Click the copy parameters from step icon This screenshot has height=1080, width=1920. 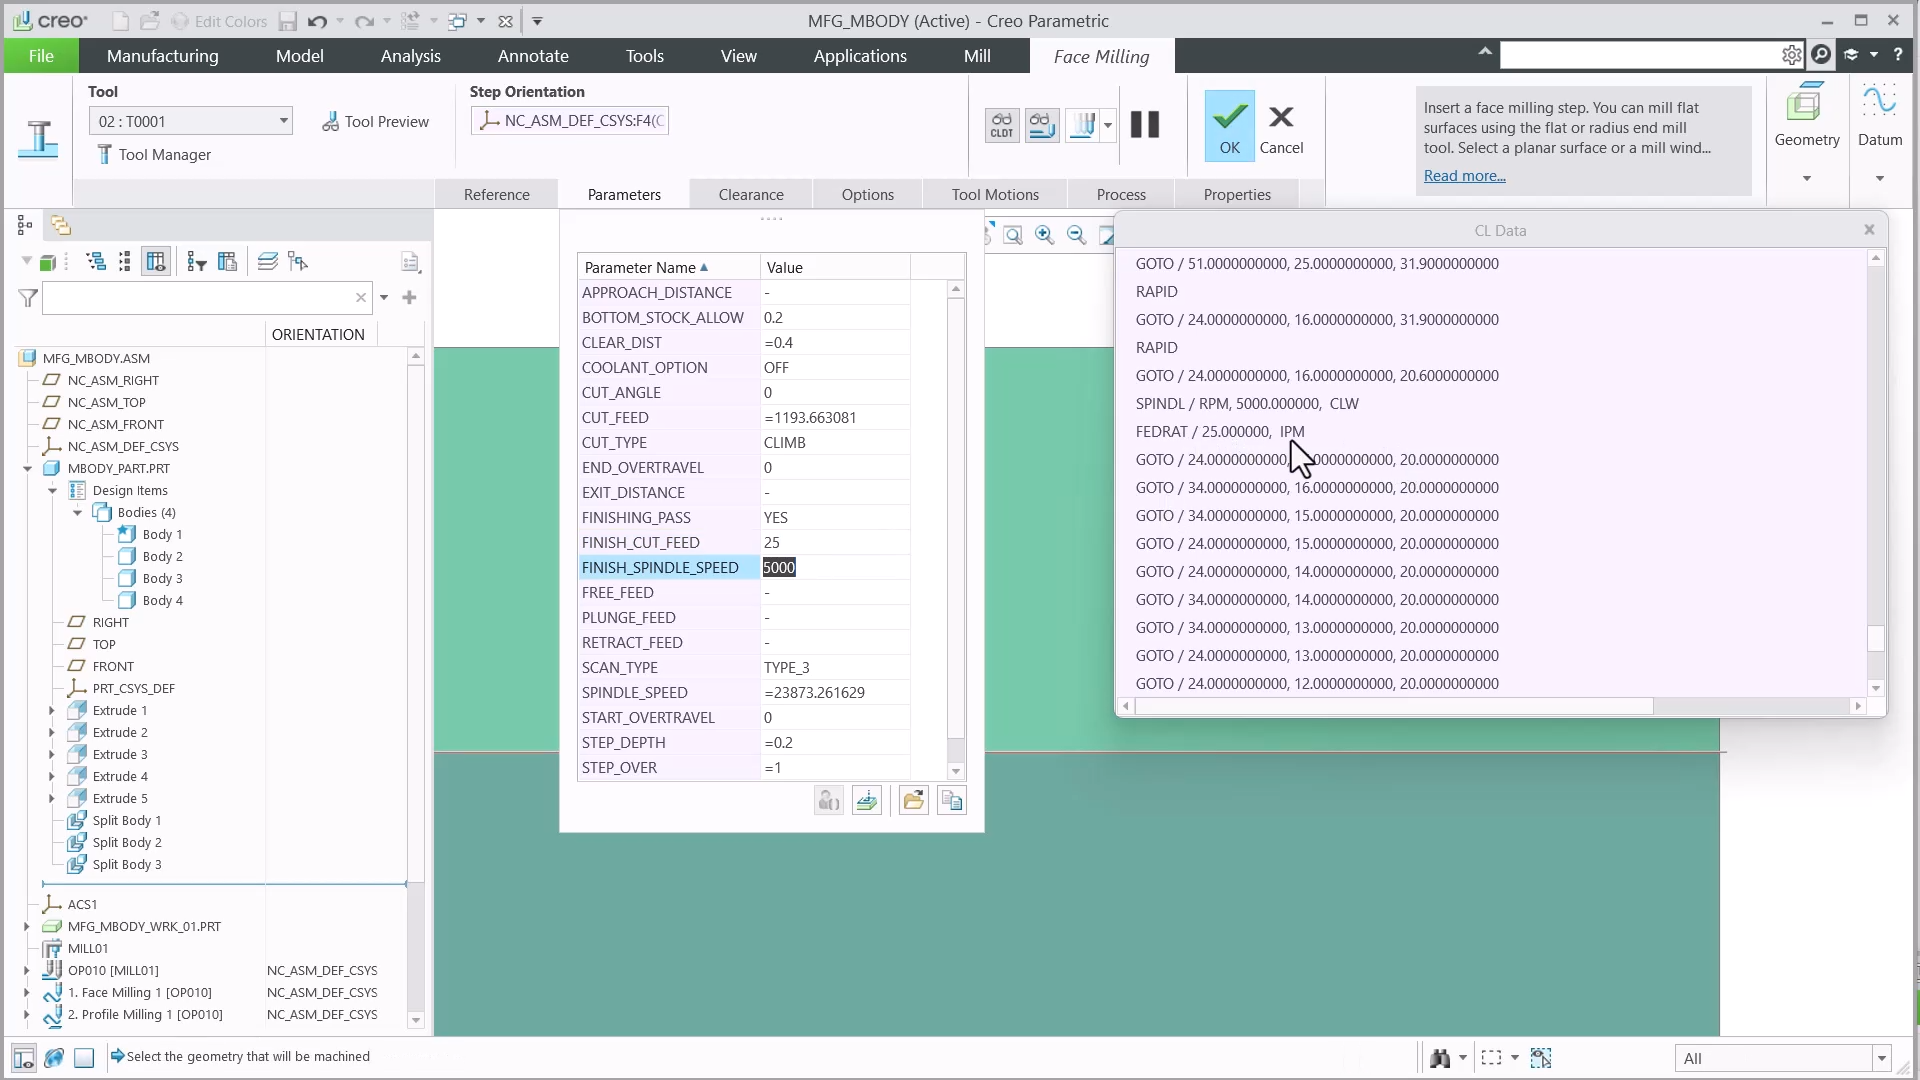click(x=951, y=800)
